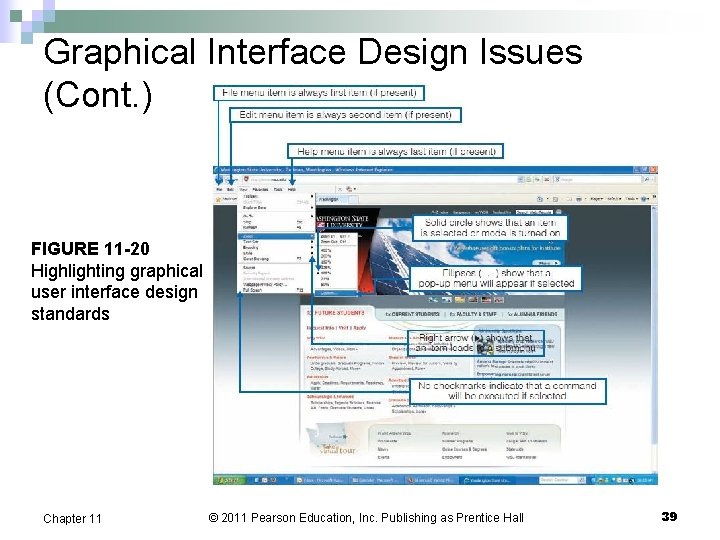Select Refresh in the View menu

276,227
